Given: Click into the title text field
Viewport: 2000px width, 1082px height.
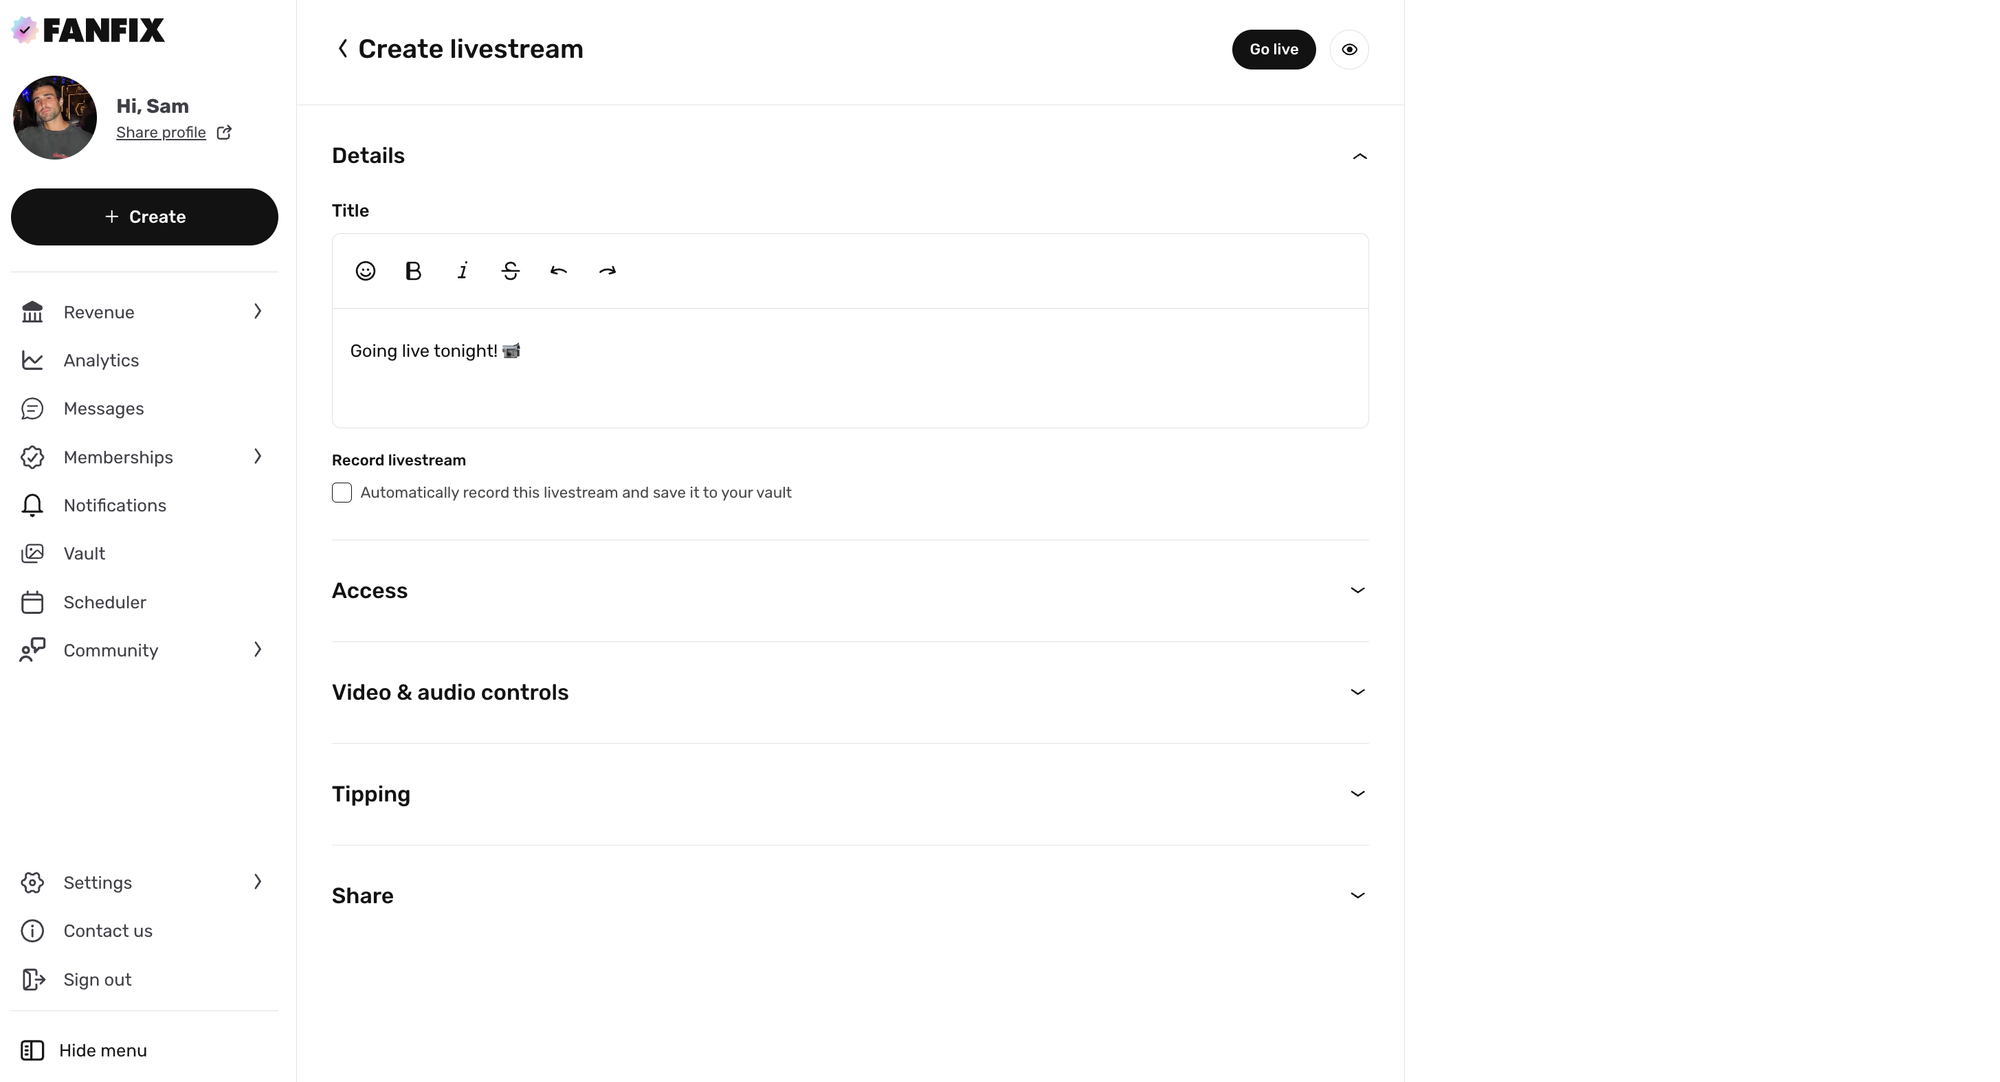Looking at the screenshot, I should click(x=850, y=368).
